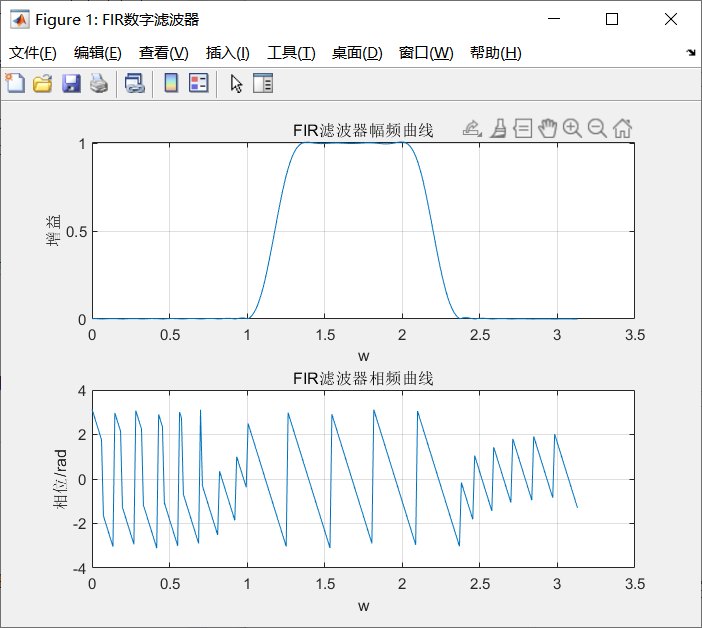Screen dimensions: 702x628
Task: Open the 文件(F) menu
Action: (33, 53)
